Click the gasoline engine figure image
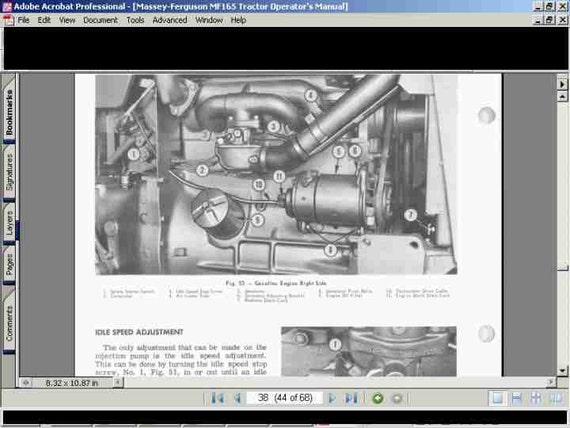 point(276,175)
